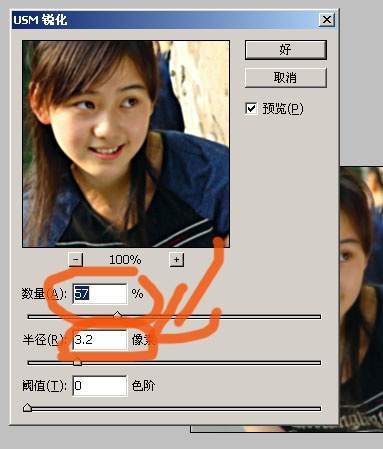
Task: Confirm sharpening with the 好 button
Action: click(x=285, y=50)
